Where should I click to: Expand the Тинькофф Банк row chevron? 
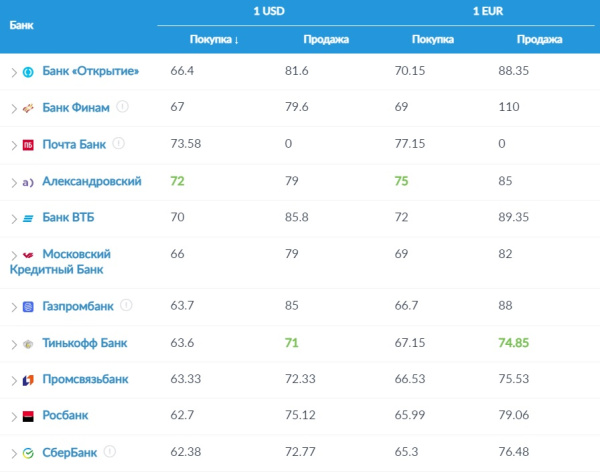[14, 345]
